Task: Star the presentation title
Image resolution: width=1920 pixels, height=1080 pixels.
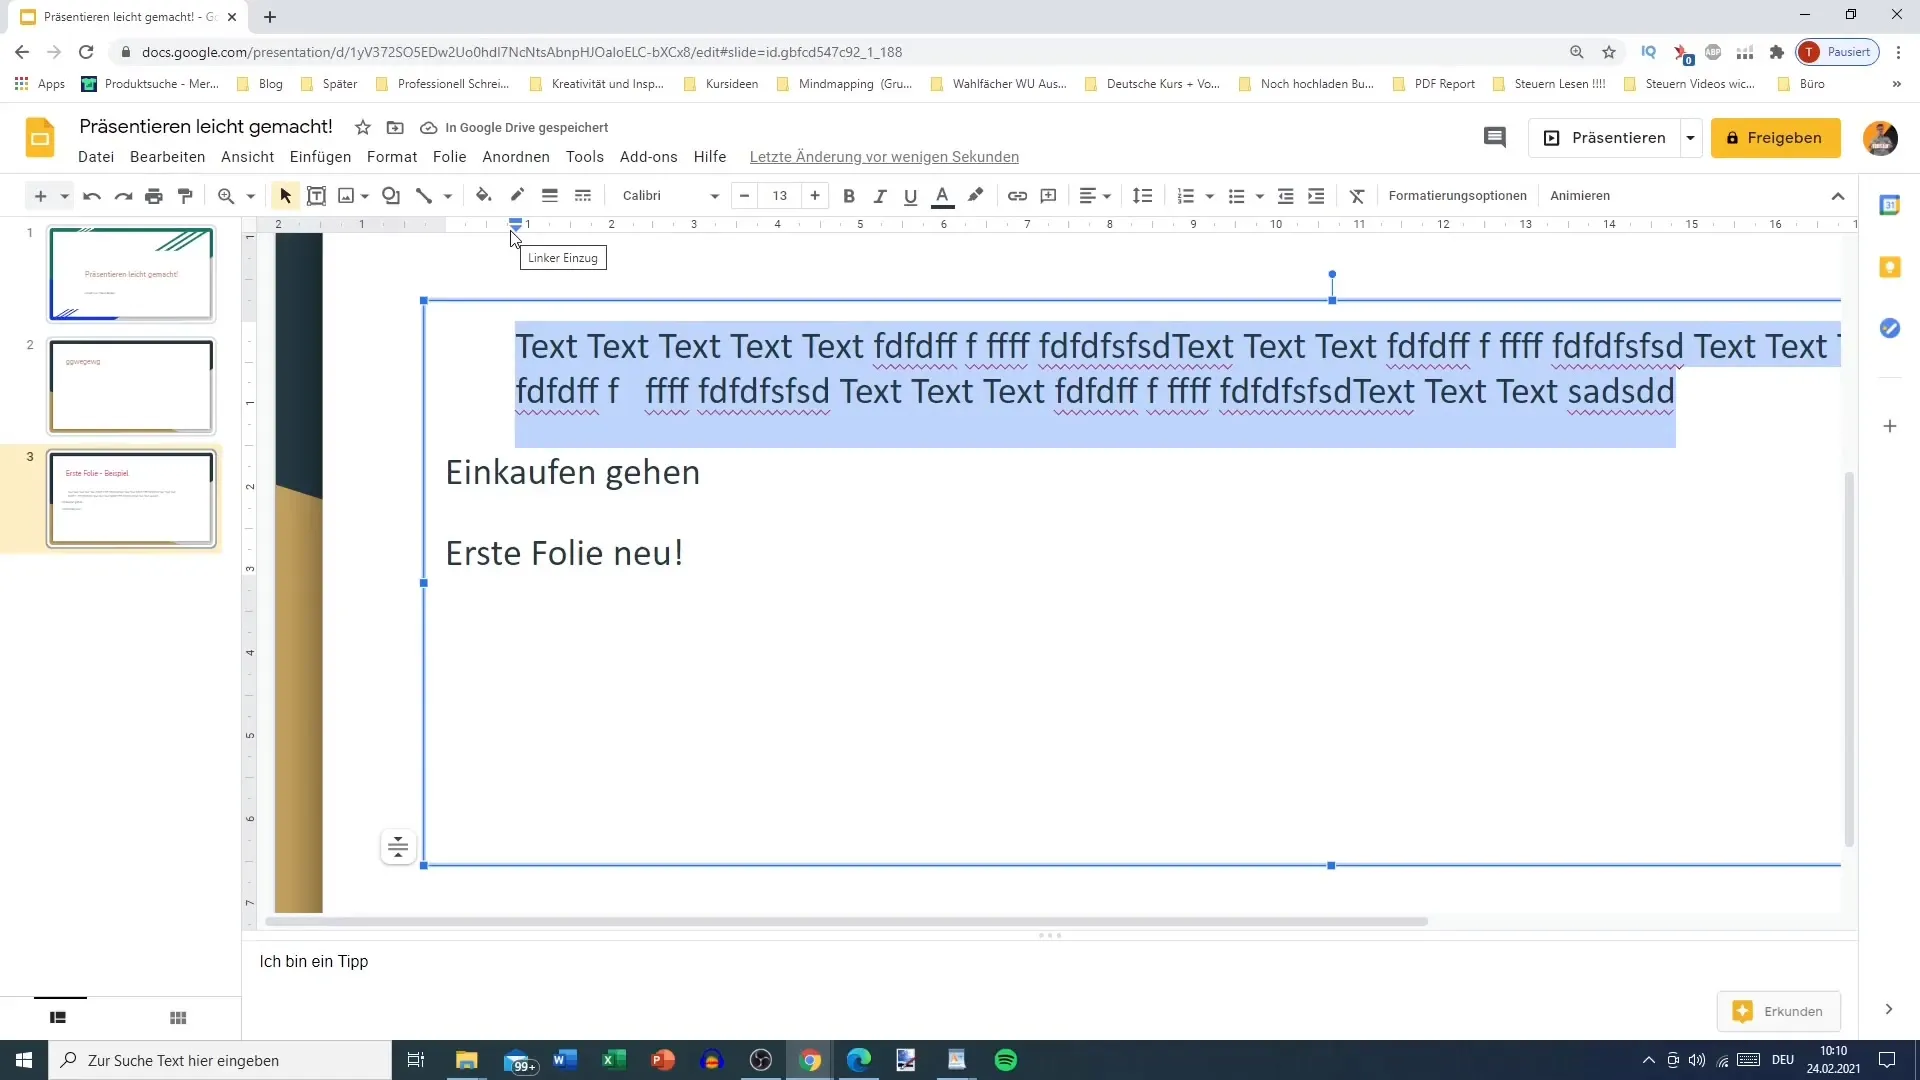Action: click(x=363, y=128)
